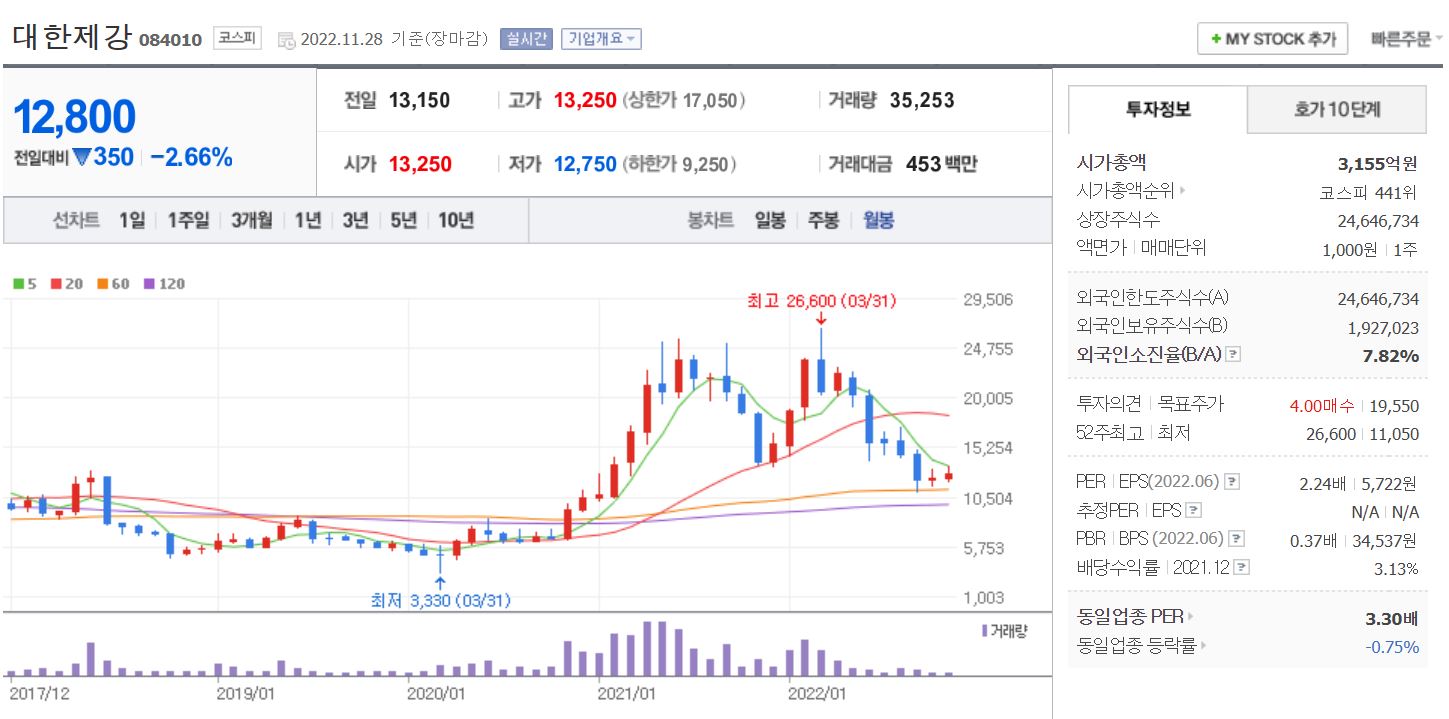The width and height of the screenshot is (1449, 719).
Task: Show the 일봉 daily candle chart
Action: click(770, 220)
